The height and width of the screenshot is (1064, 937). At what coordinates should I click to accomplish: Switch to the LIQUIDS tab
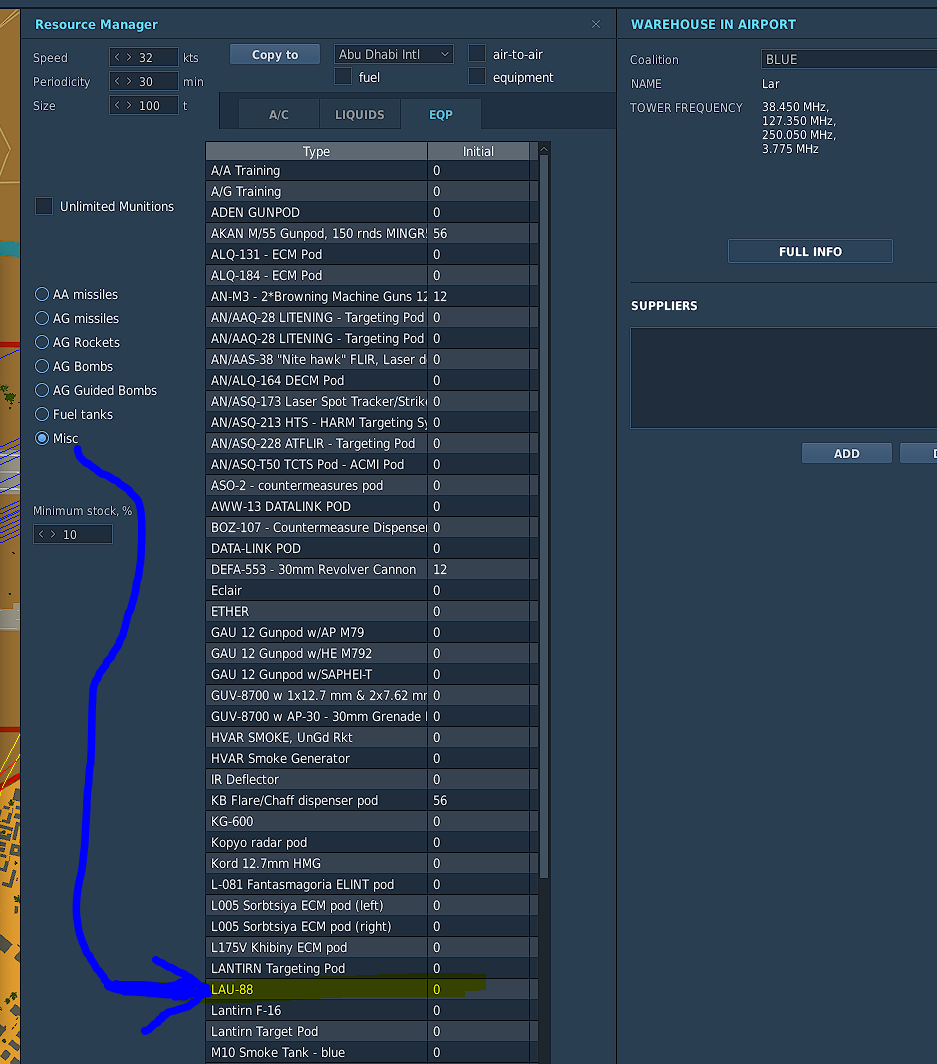point(360,115)
